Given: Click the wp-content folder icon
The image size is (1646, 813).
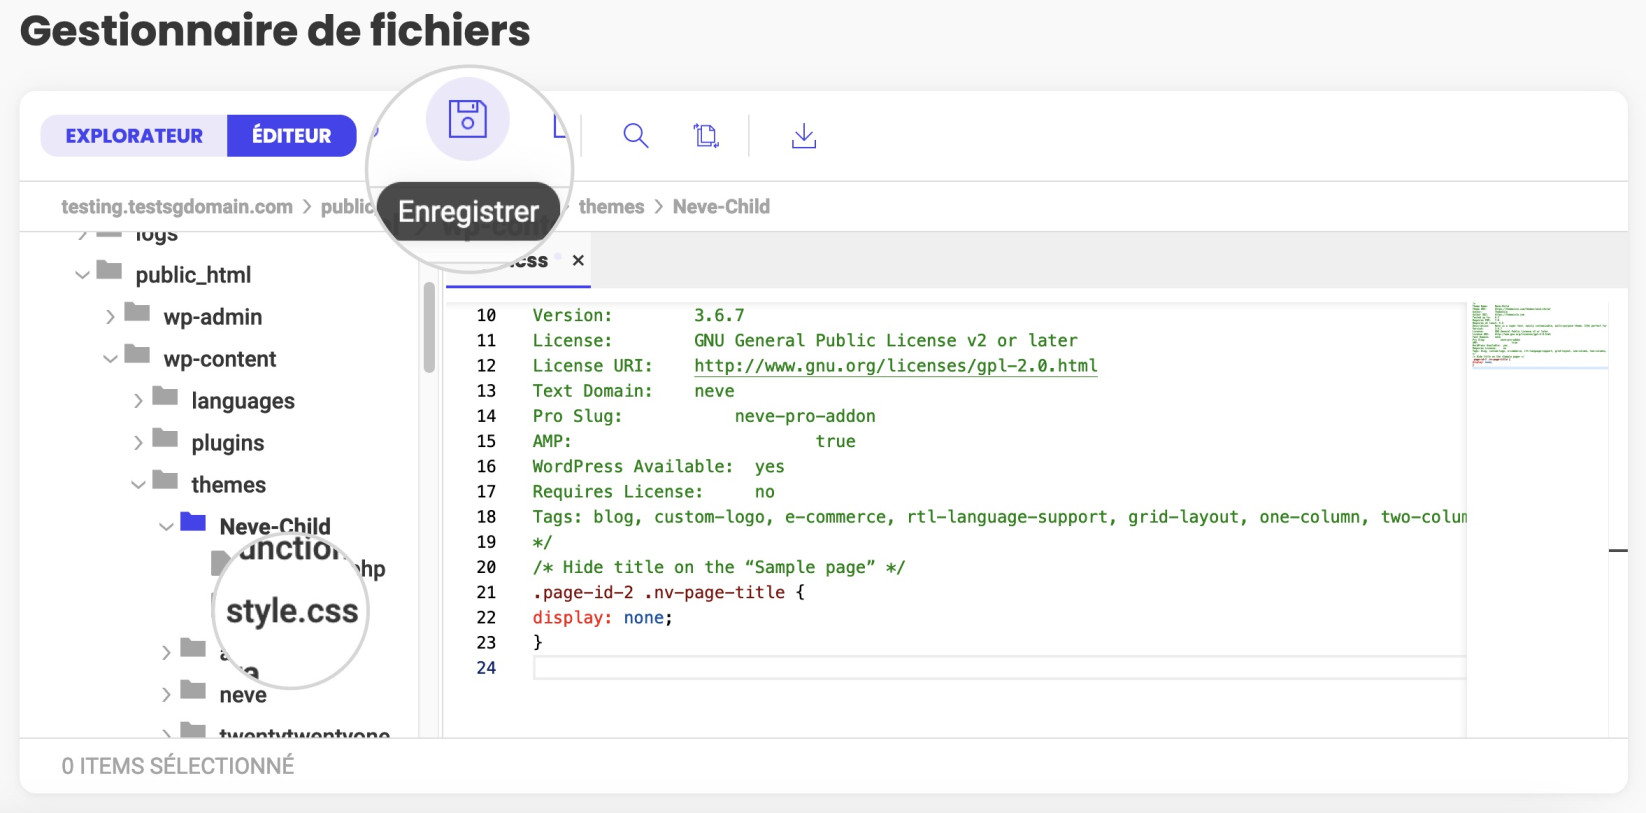Looking at the screenshot, I should click(137, 354).
